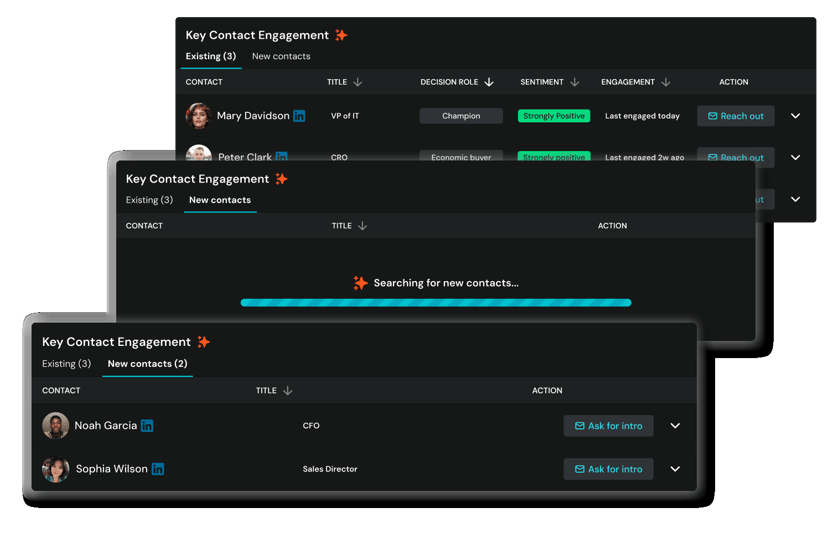The height and width of the screenshot is (549, 833).
Task: Click 'Searching for new contacts...' text
Action: click(446, 283)
